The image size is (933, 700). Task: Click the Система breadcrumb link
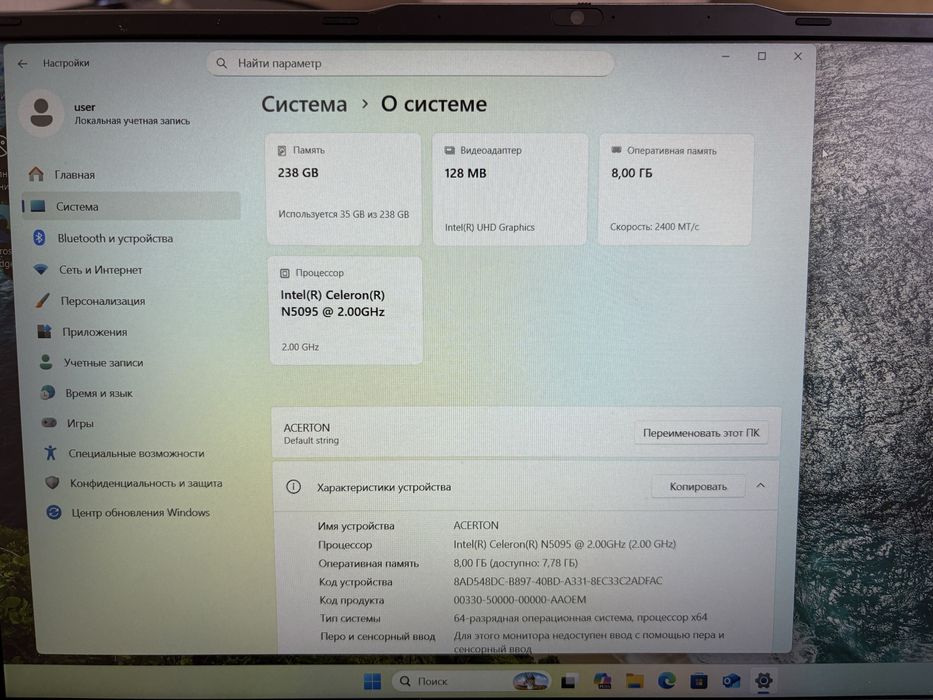click(x=304, y=104)
